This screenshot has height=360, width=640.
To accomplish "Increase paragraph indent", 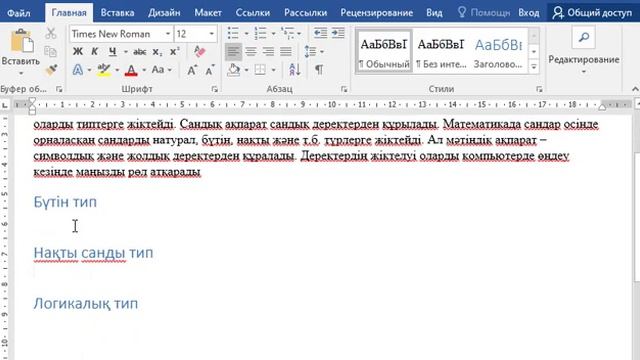I will coord(338,33).
